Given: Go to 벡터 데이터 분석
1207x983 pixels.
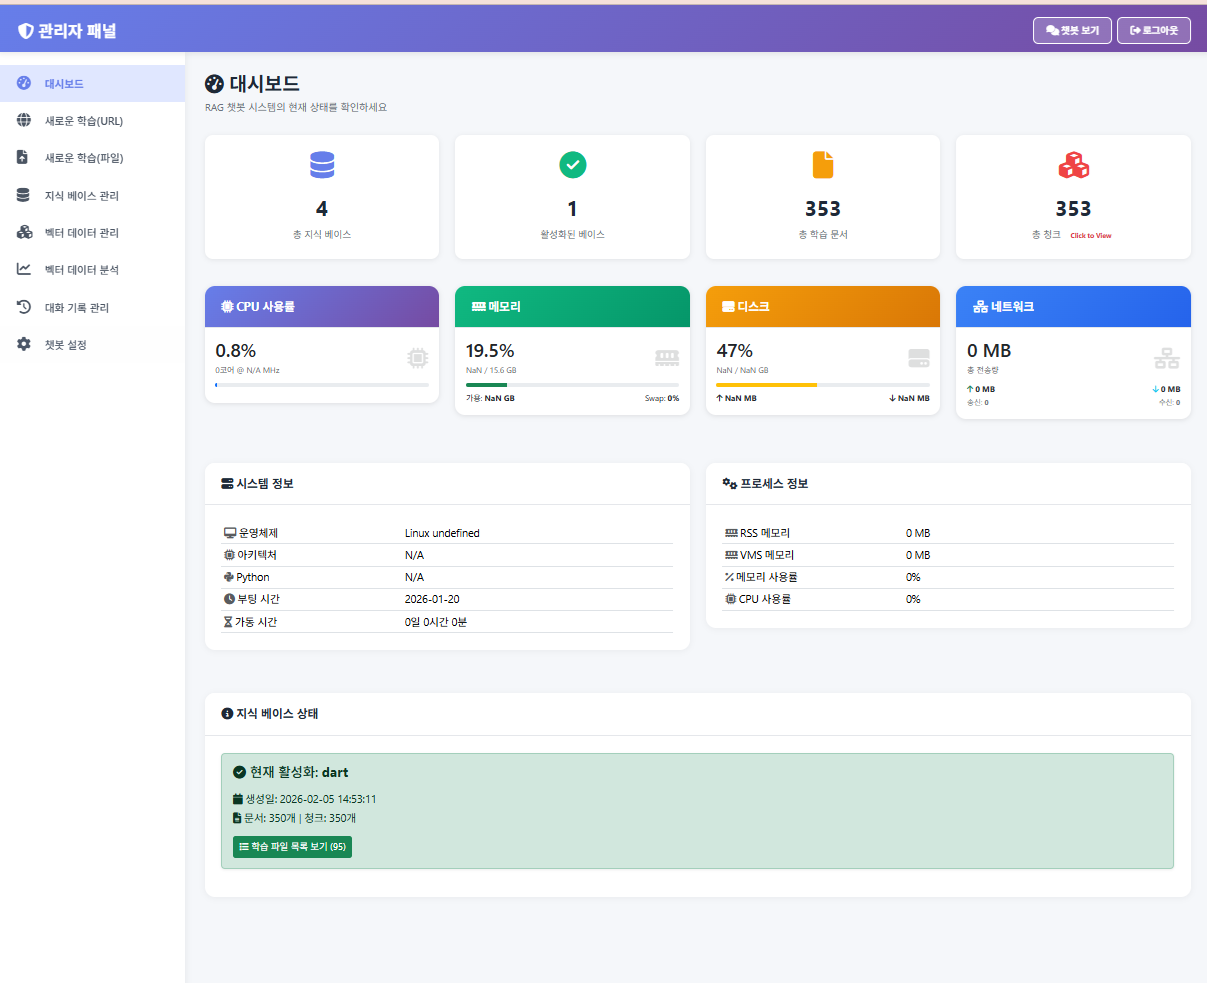Looking at the screenshot, I should [x=92, y=269].
